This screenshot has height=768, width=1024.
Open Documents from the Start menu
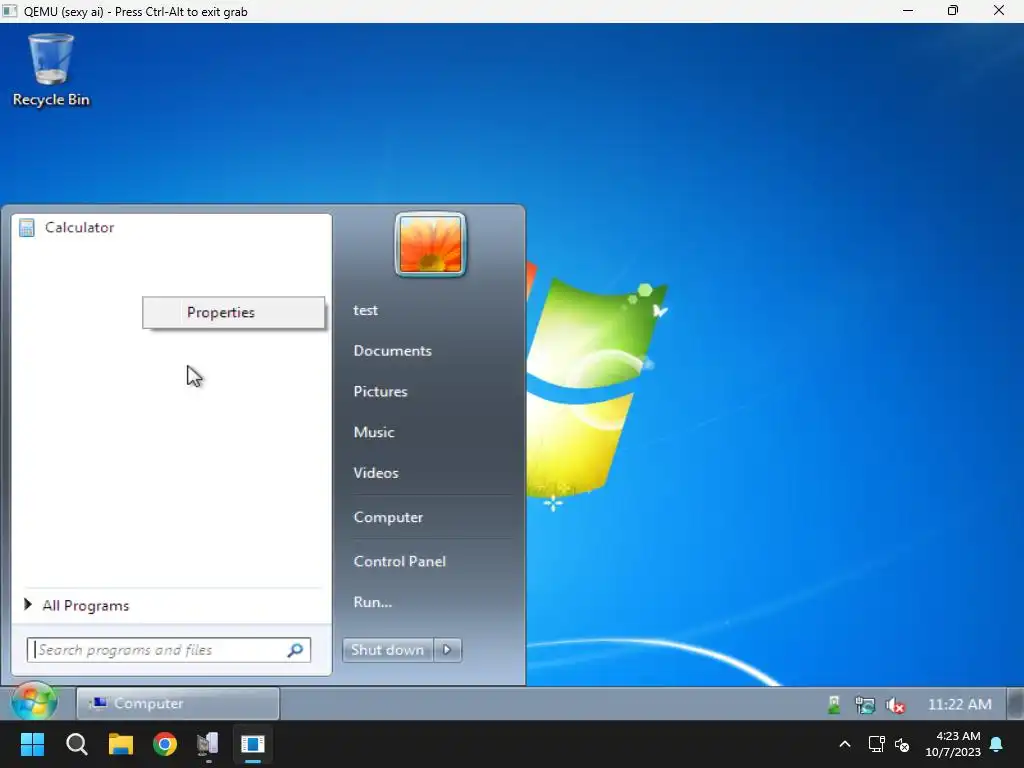click(392, 351)
